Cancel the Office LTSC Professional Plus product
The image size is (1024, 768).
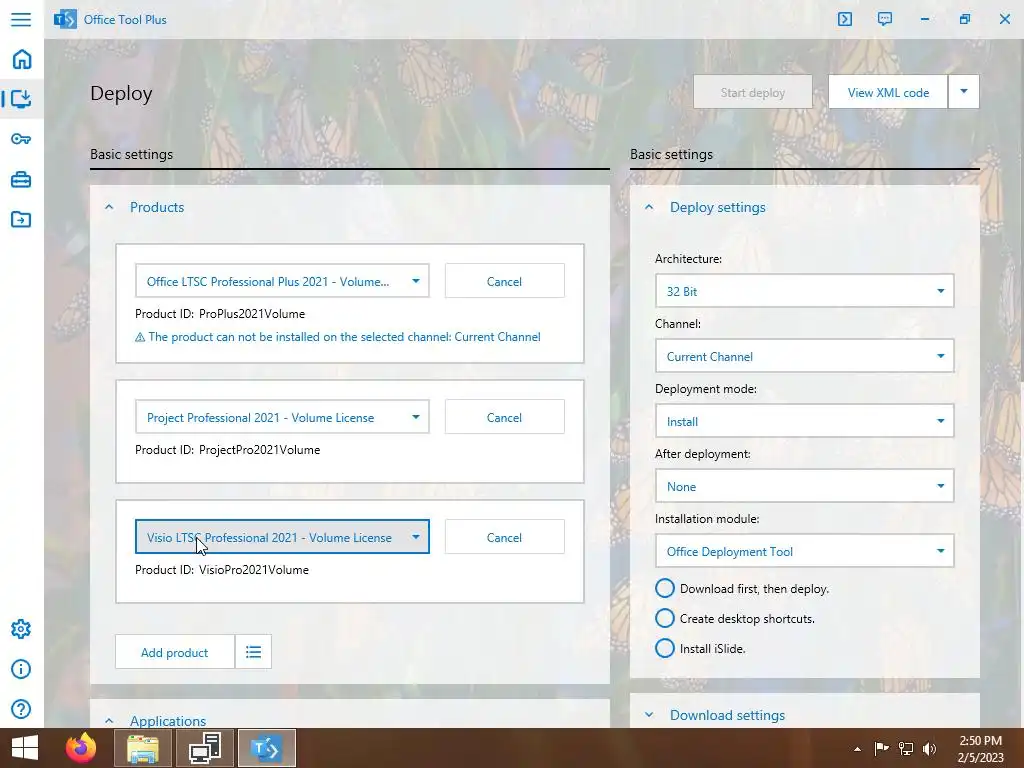504,281
